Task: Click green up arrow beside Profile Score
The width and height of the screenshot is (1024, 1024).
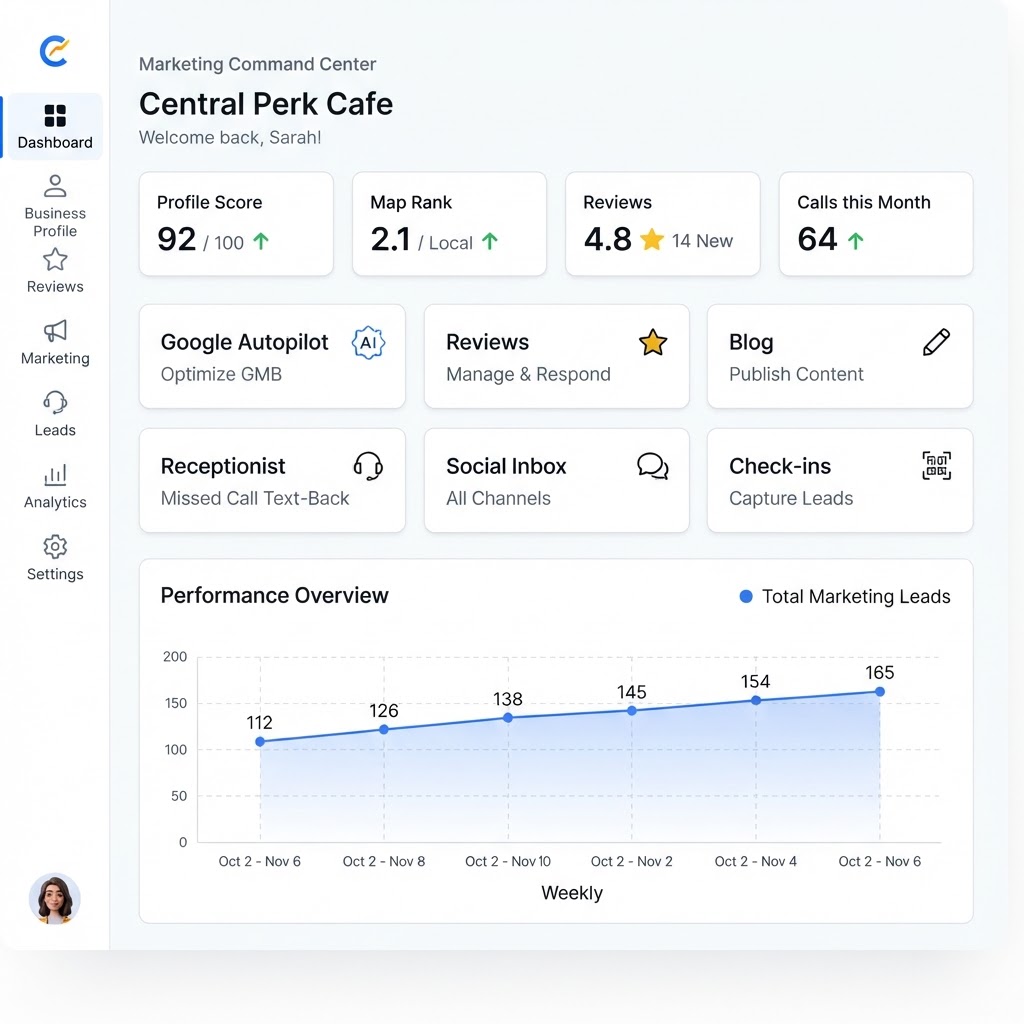Action: pos(261,242)
